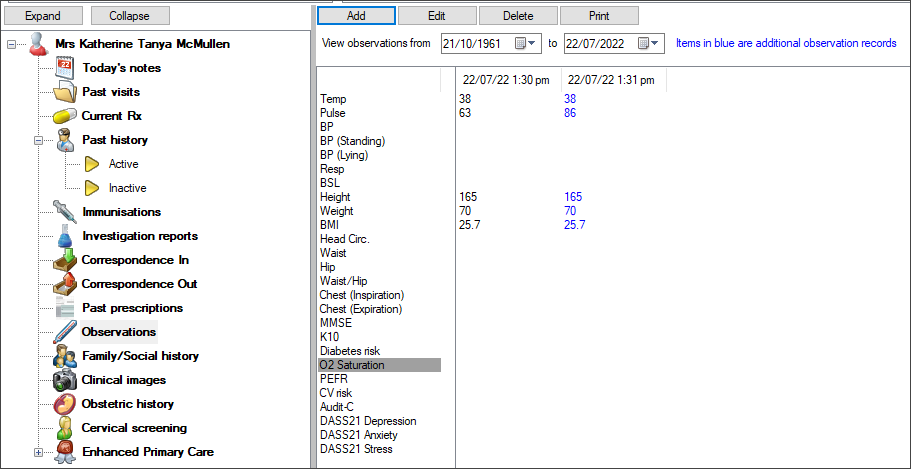
Task: Click the Add observation button
Action: [x=356, y=16]
